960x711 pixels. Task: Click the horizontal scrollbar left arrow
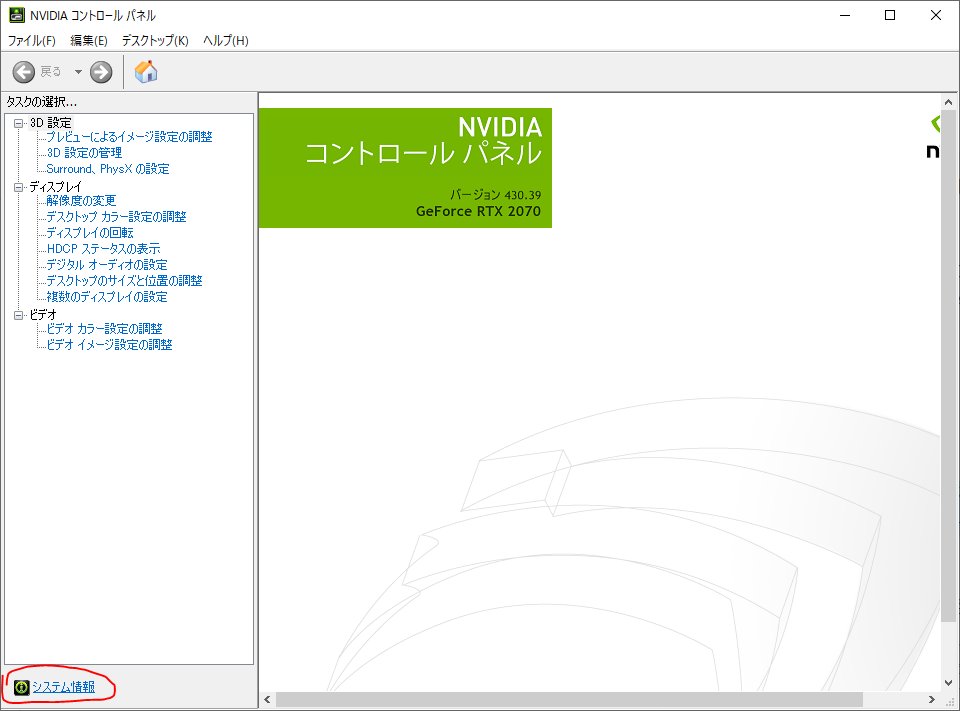[267, 699]
